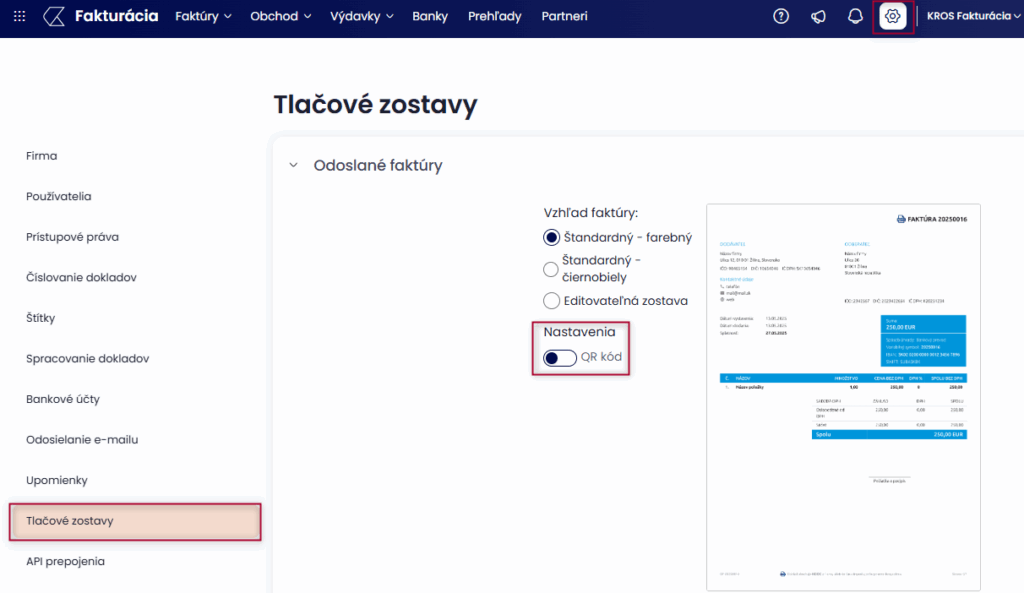Toggle the QR kód switch
This screenshot has height=593, width=1024.
pyautogui.click(x=560, y=358)
